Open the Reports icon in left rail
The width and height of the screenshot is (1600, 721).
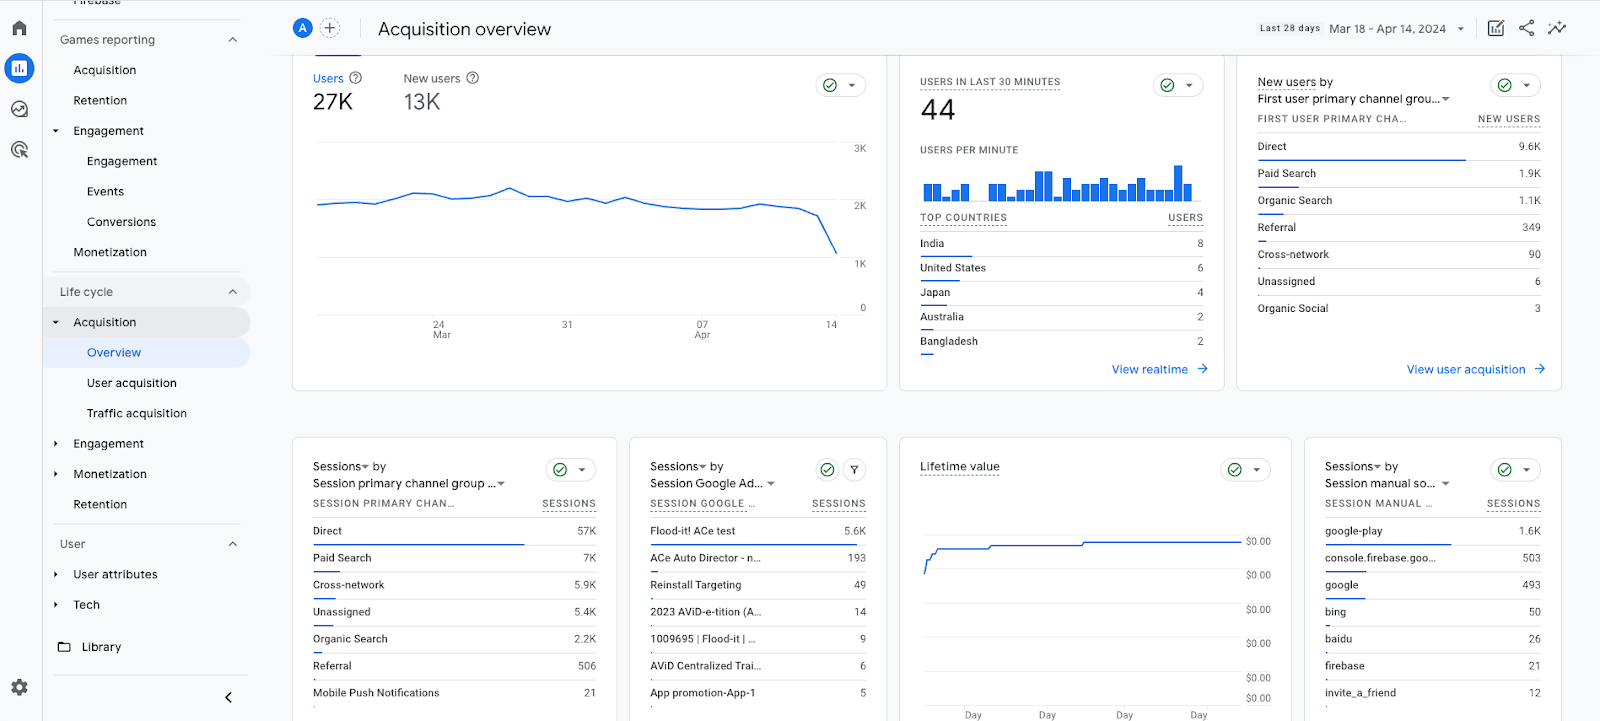(19, 68)
